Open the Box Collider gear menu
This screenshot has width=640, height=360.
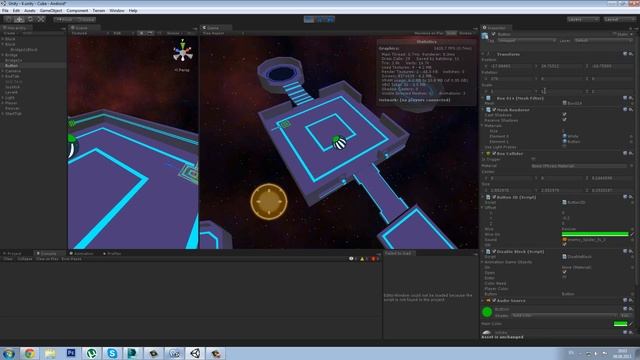[x=631, y=153]
